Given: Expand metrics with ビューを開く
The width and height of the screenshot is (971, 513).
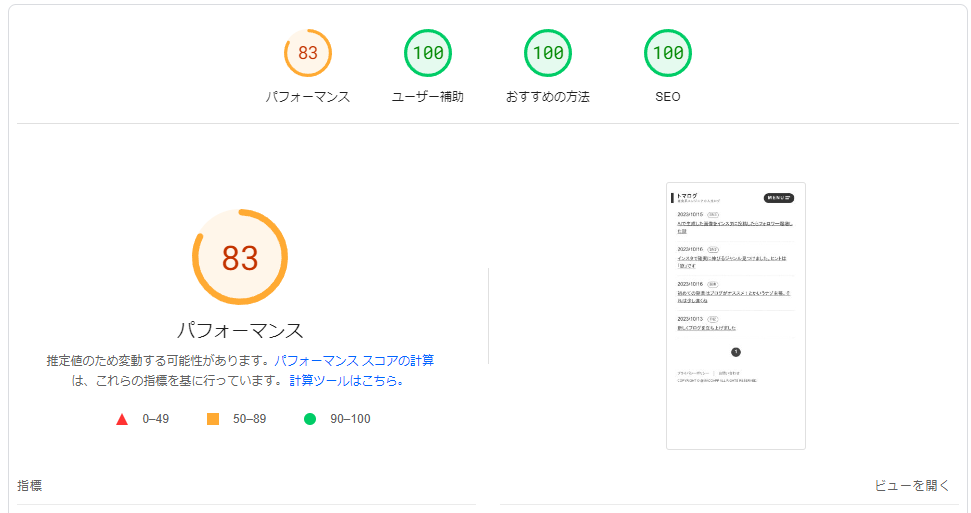Looking at the screenshot, I should 912,486.
